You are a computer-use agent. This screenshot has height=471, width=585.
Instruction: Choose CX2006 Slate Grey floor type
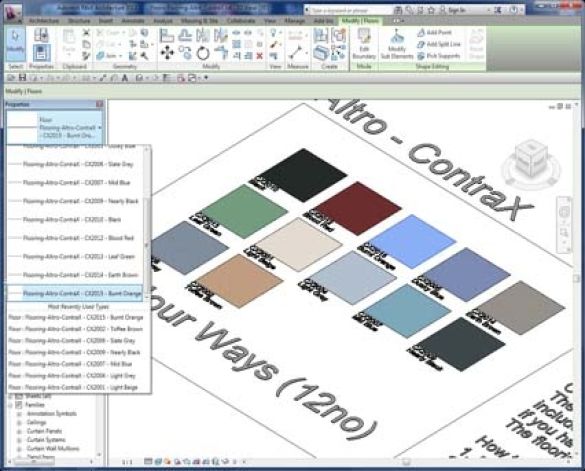pyautogui.click(x=76, y=164)
